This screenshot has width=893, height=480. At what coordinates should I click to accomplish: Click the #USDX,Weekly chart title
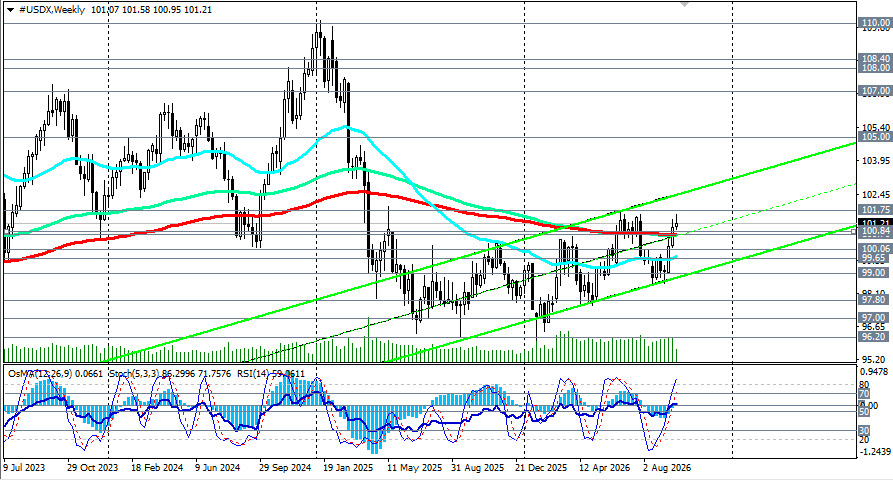[52, 10]
